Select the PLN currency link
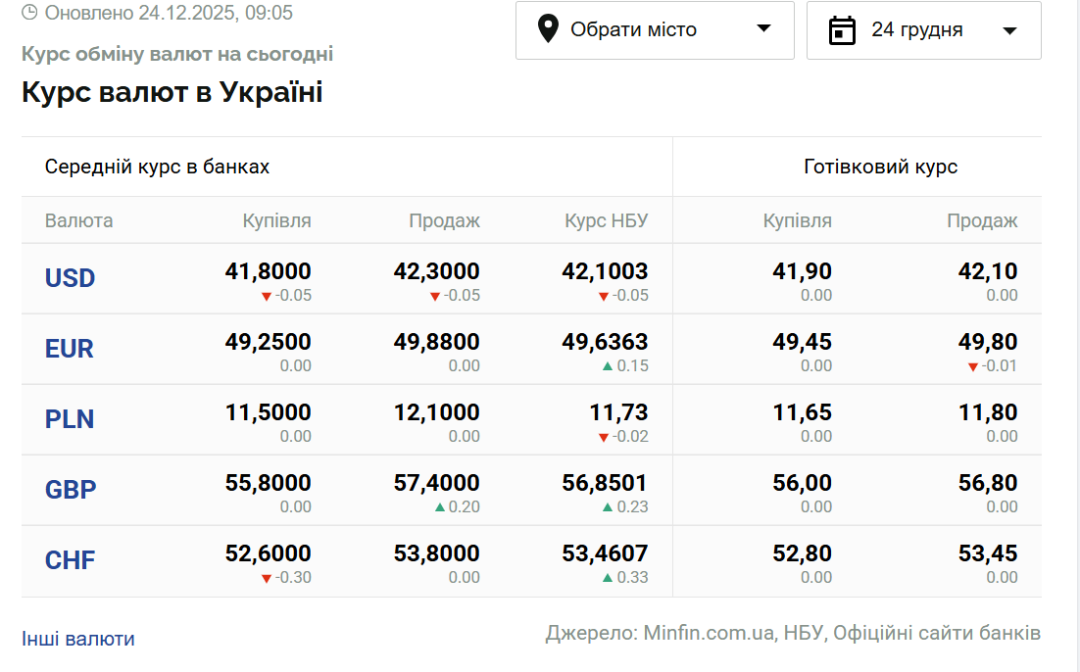This screenshot has height=672, width=1080. tap(70, 419)
